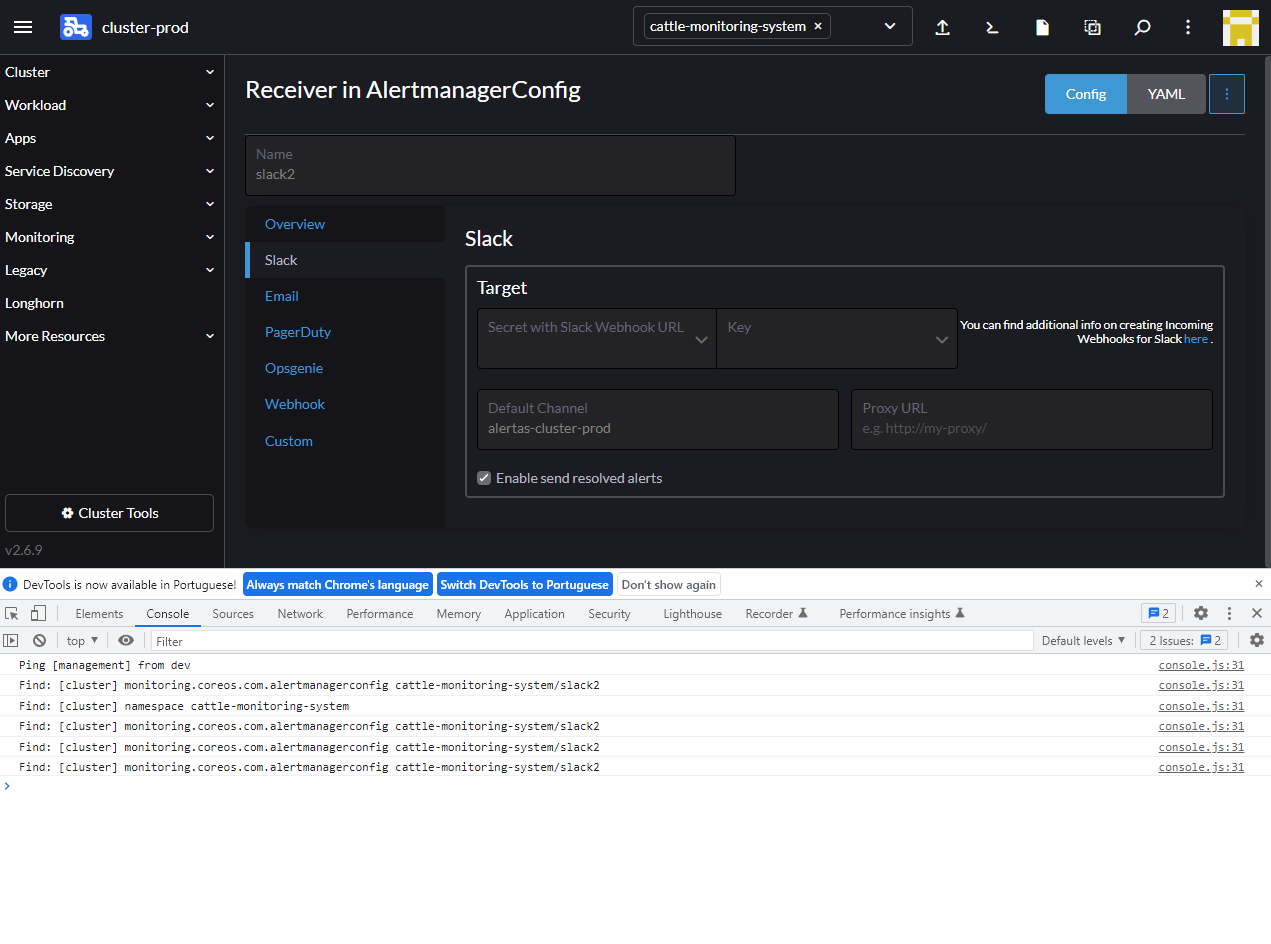This screenshot has width=1271, height=944.
Task: Open the header kebab menu icon
Action: pos(1187,27)
